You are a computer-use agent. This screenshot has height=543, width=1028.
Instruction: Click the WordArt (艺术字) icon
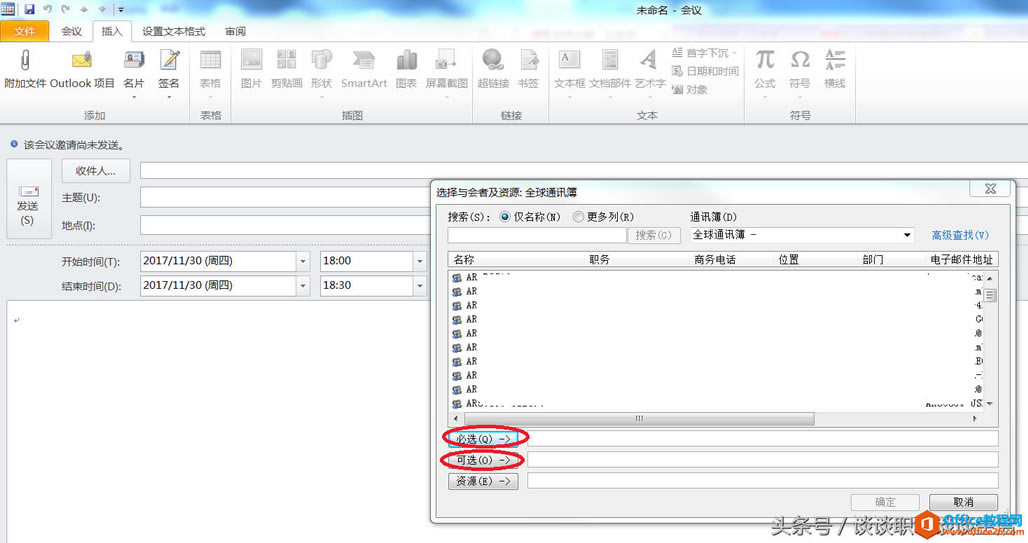[x=649, y=60]
